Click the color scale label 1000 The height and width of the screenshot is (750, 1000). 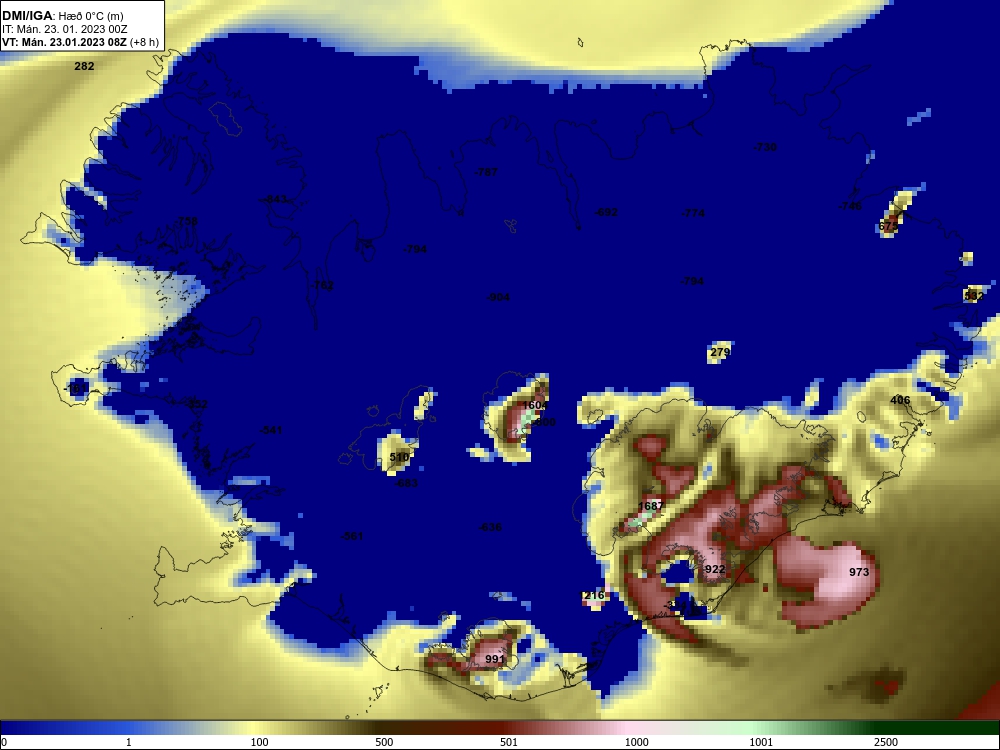[636, 742]
